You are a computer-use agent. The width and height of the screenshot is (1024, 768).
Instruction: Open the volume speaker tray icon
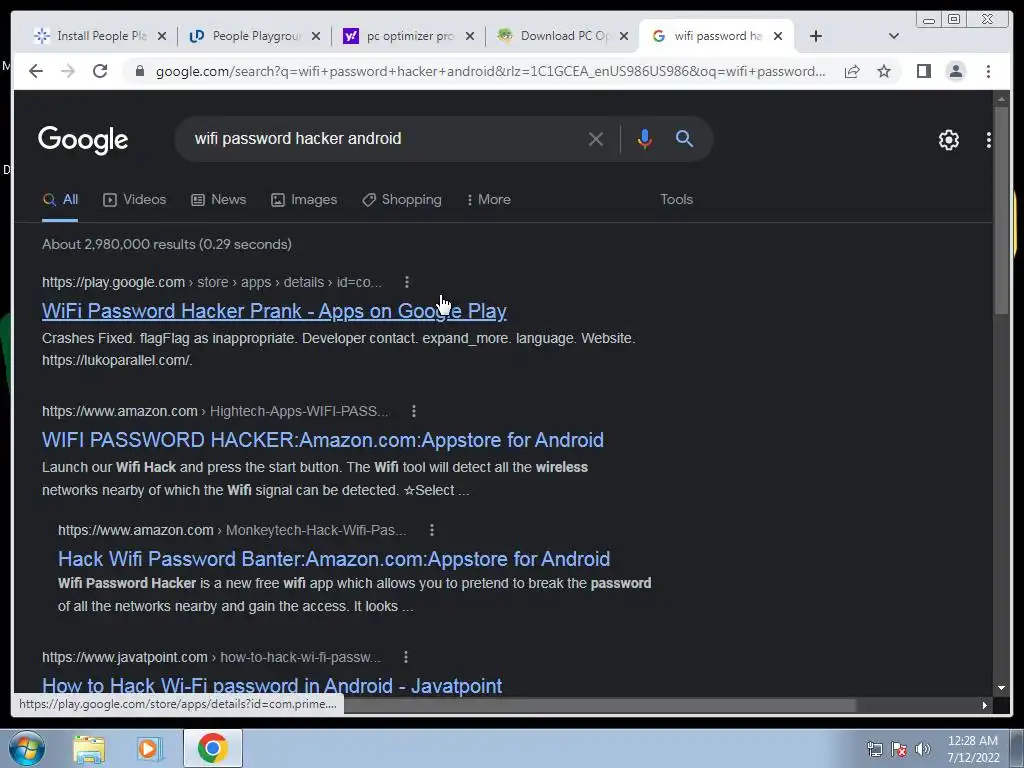[x=922, y=749]
